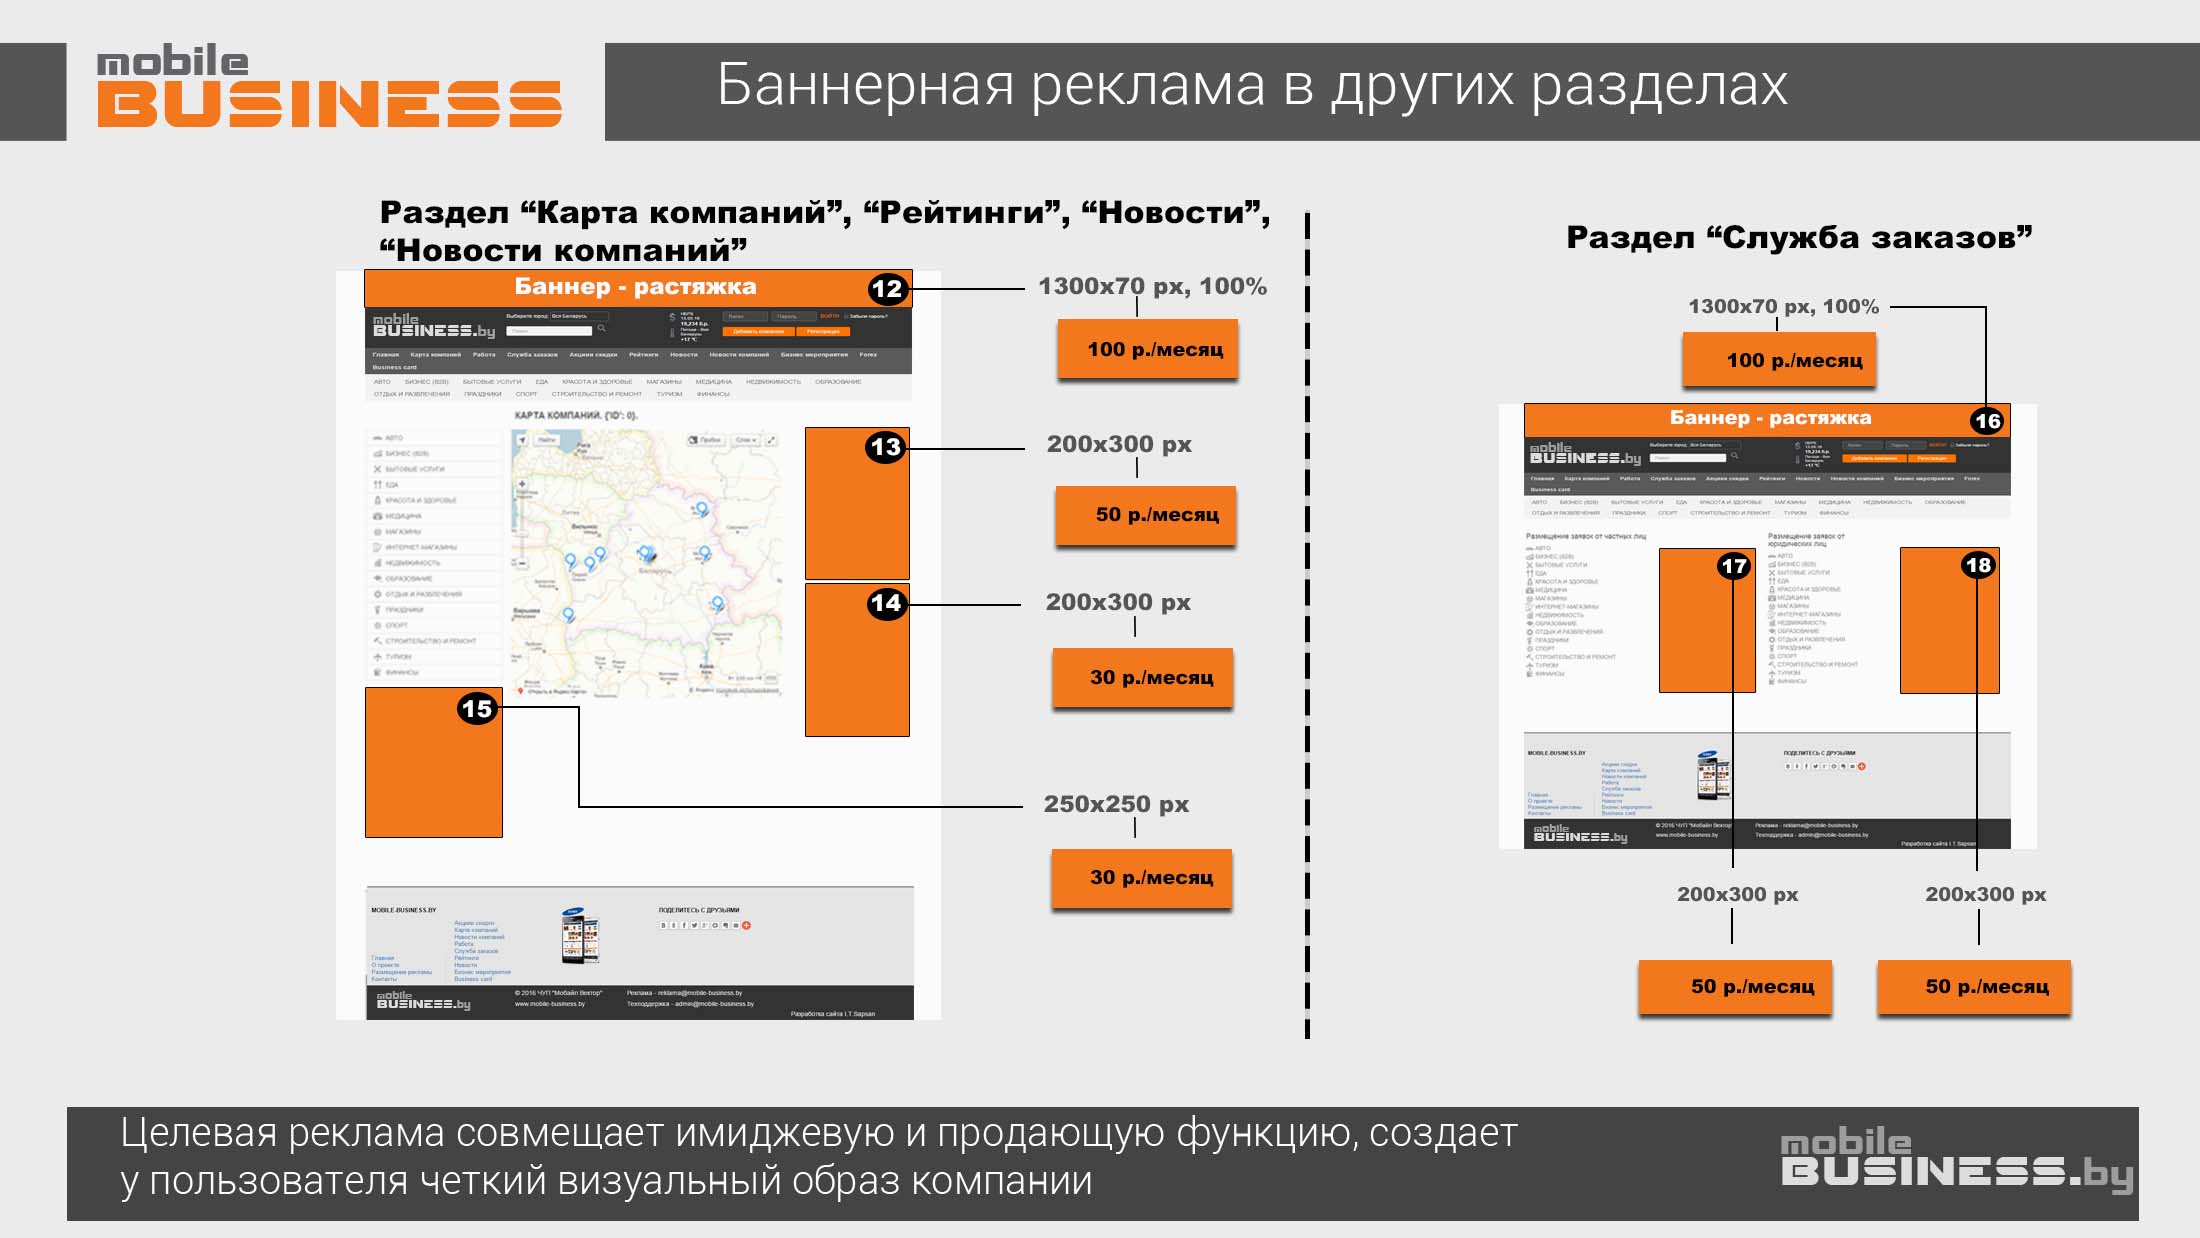Click the red plus share icon in left footer

pos(746,925)
